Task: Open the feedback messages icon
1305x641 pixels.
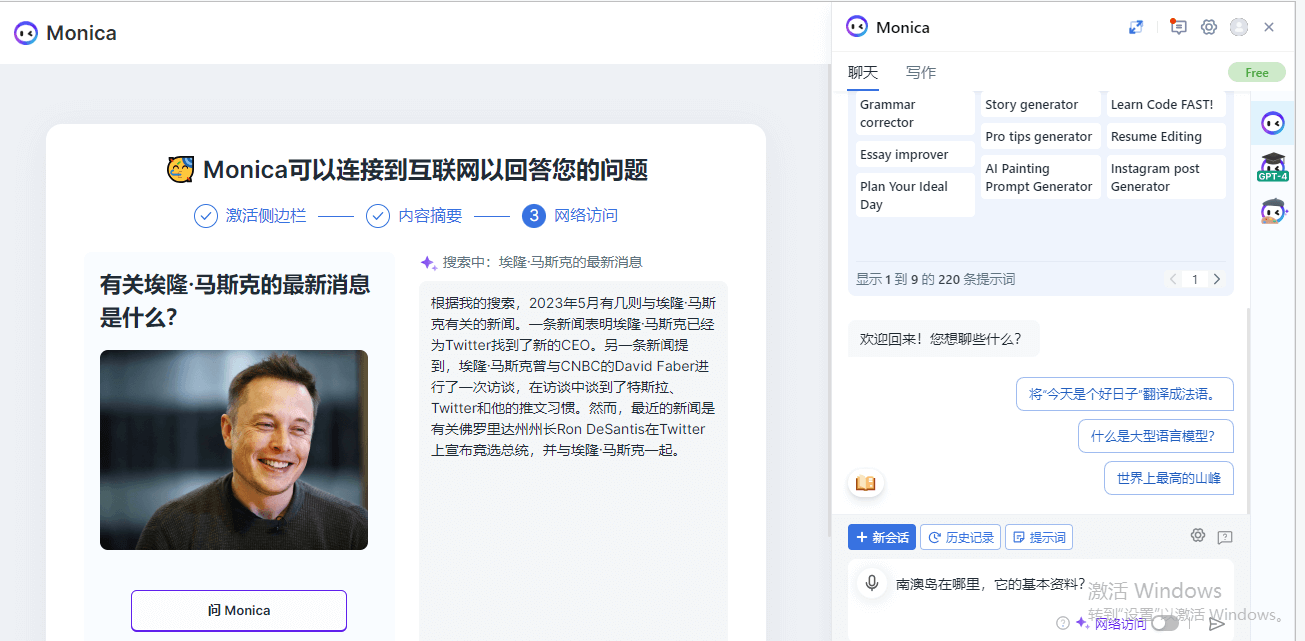Action: point(1178,27)
